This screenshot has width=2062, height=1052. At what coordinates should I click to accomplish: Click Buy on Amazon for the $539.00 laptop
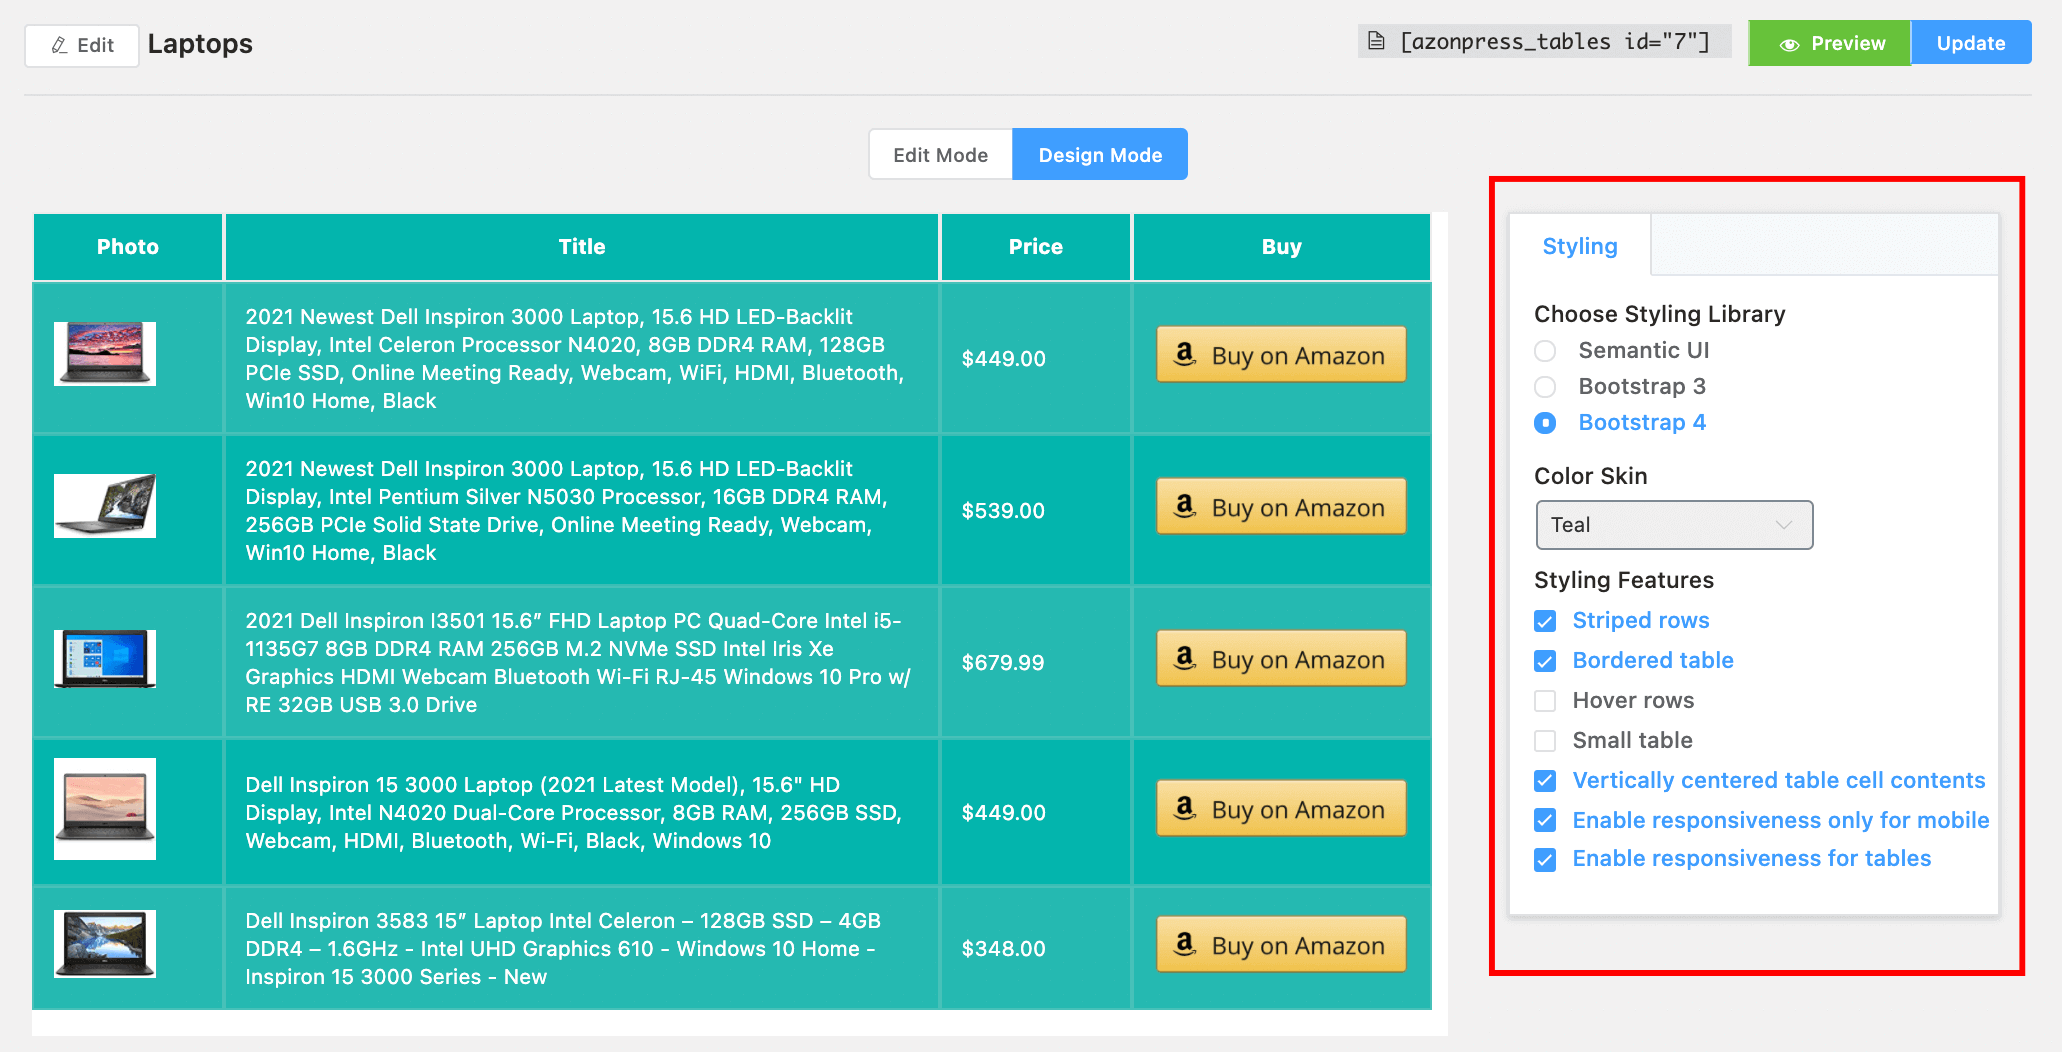click(1282, 507)
